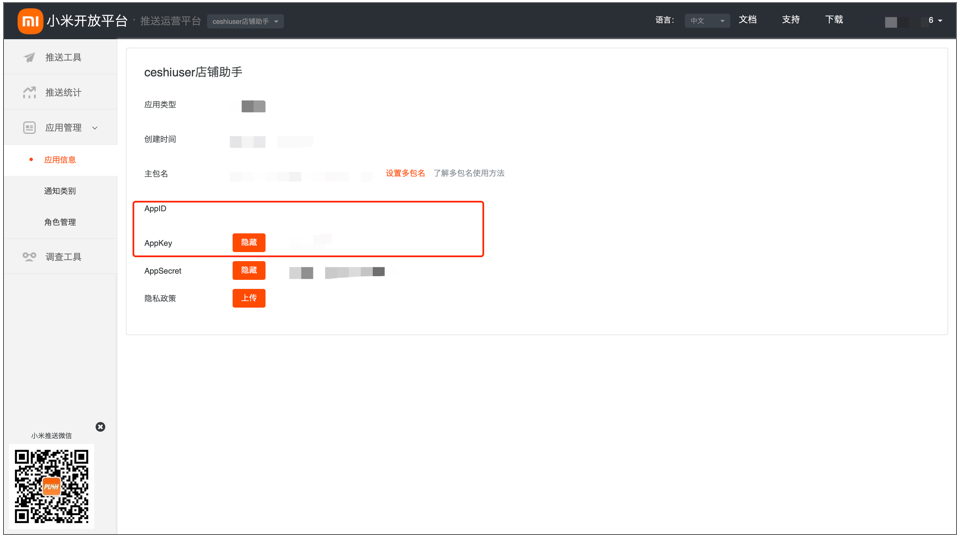Click the 设置多包名 link
The height and width of the screenshot is (540, 960).
tap(405, 174)
